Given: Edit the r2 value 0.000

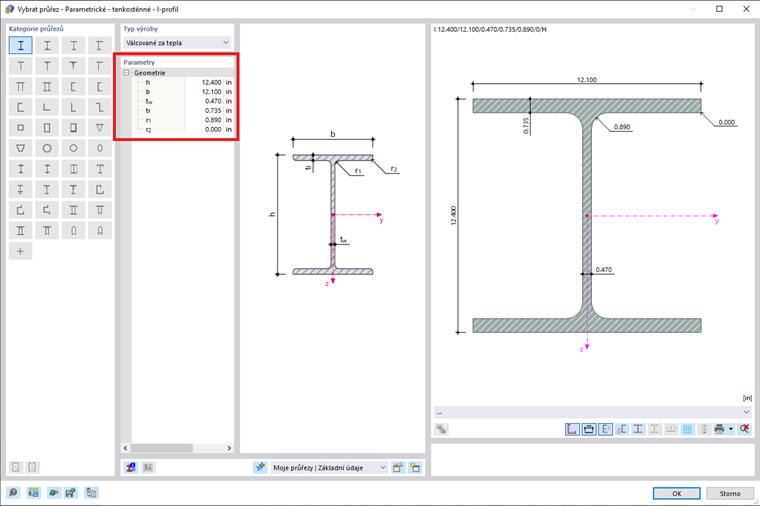Looking at the screenshot, I should tap(204, 129).
